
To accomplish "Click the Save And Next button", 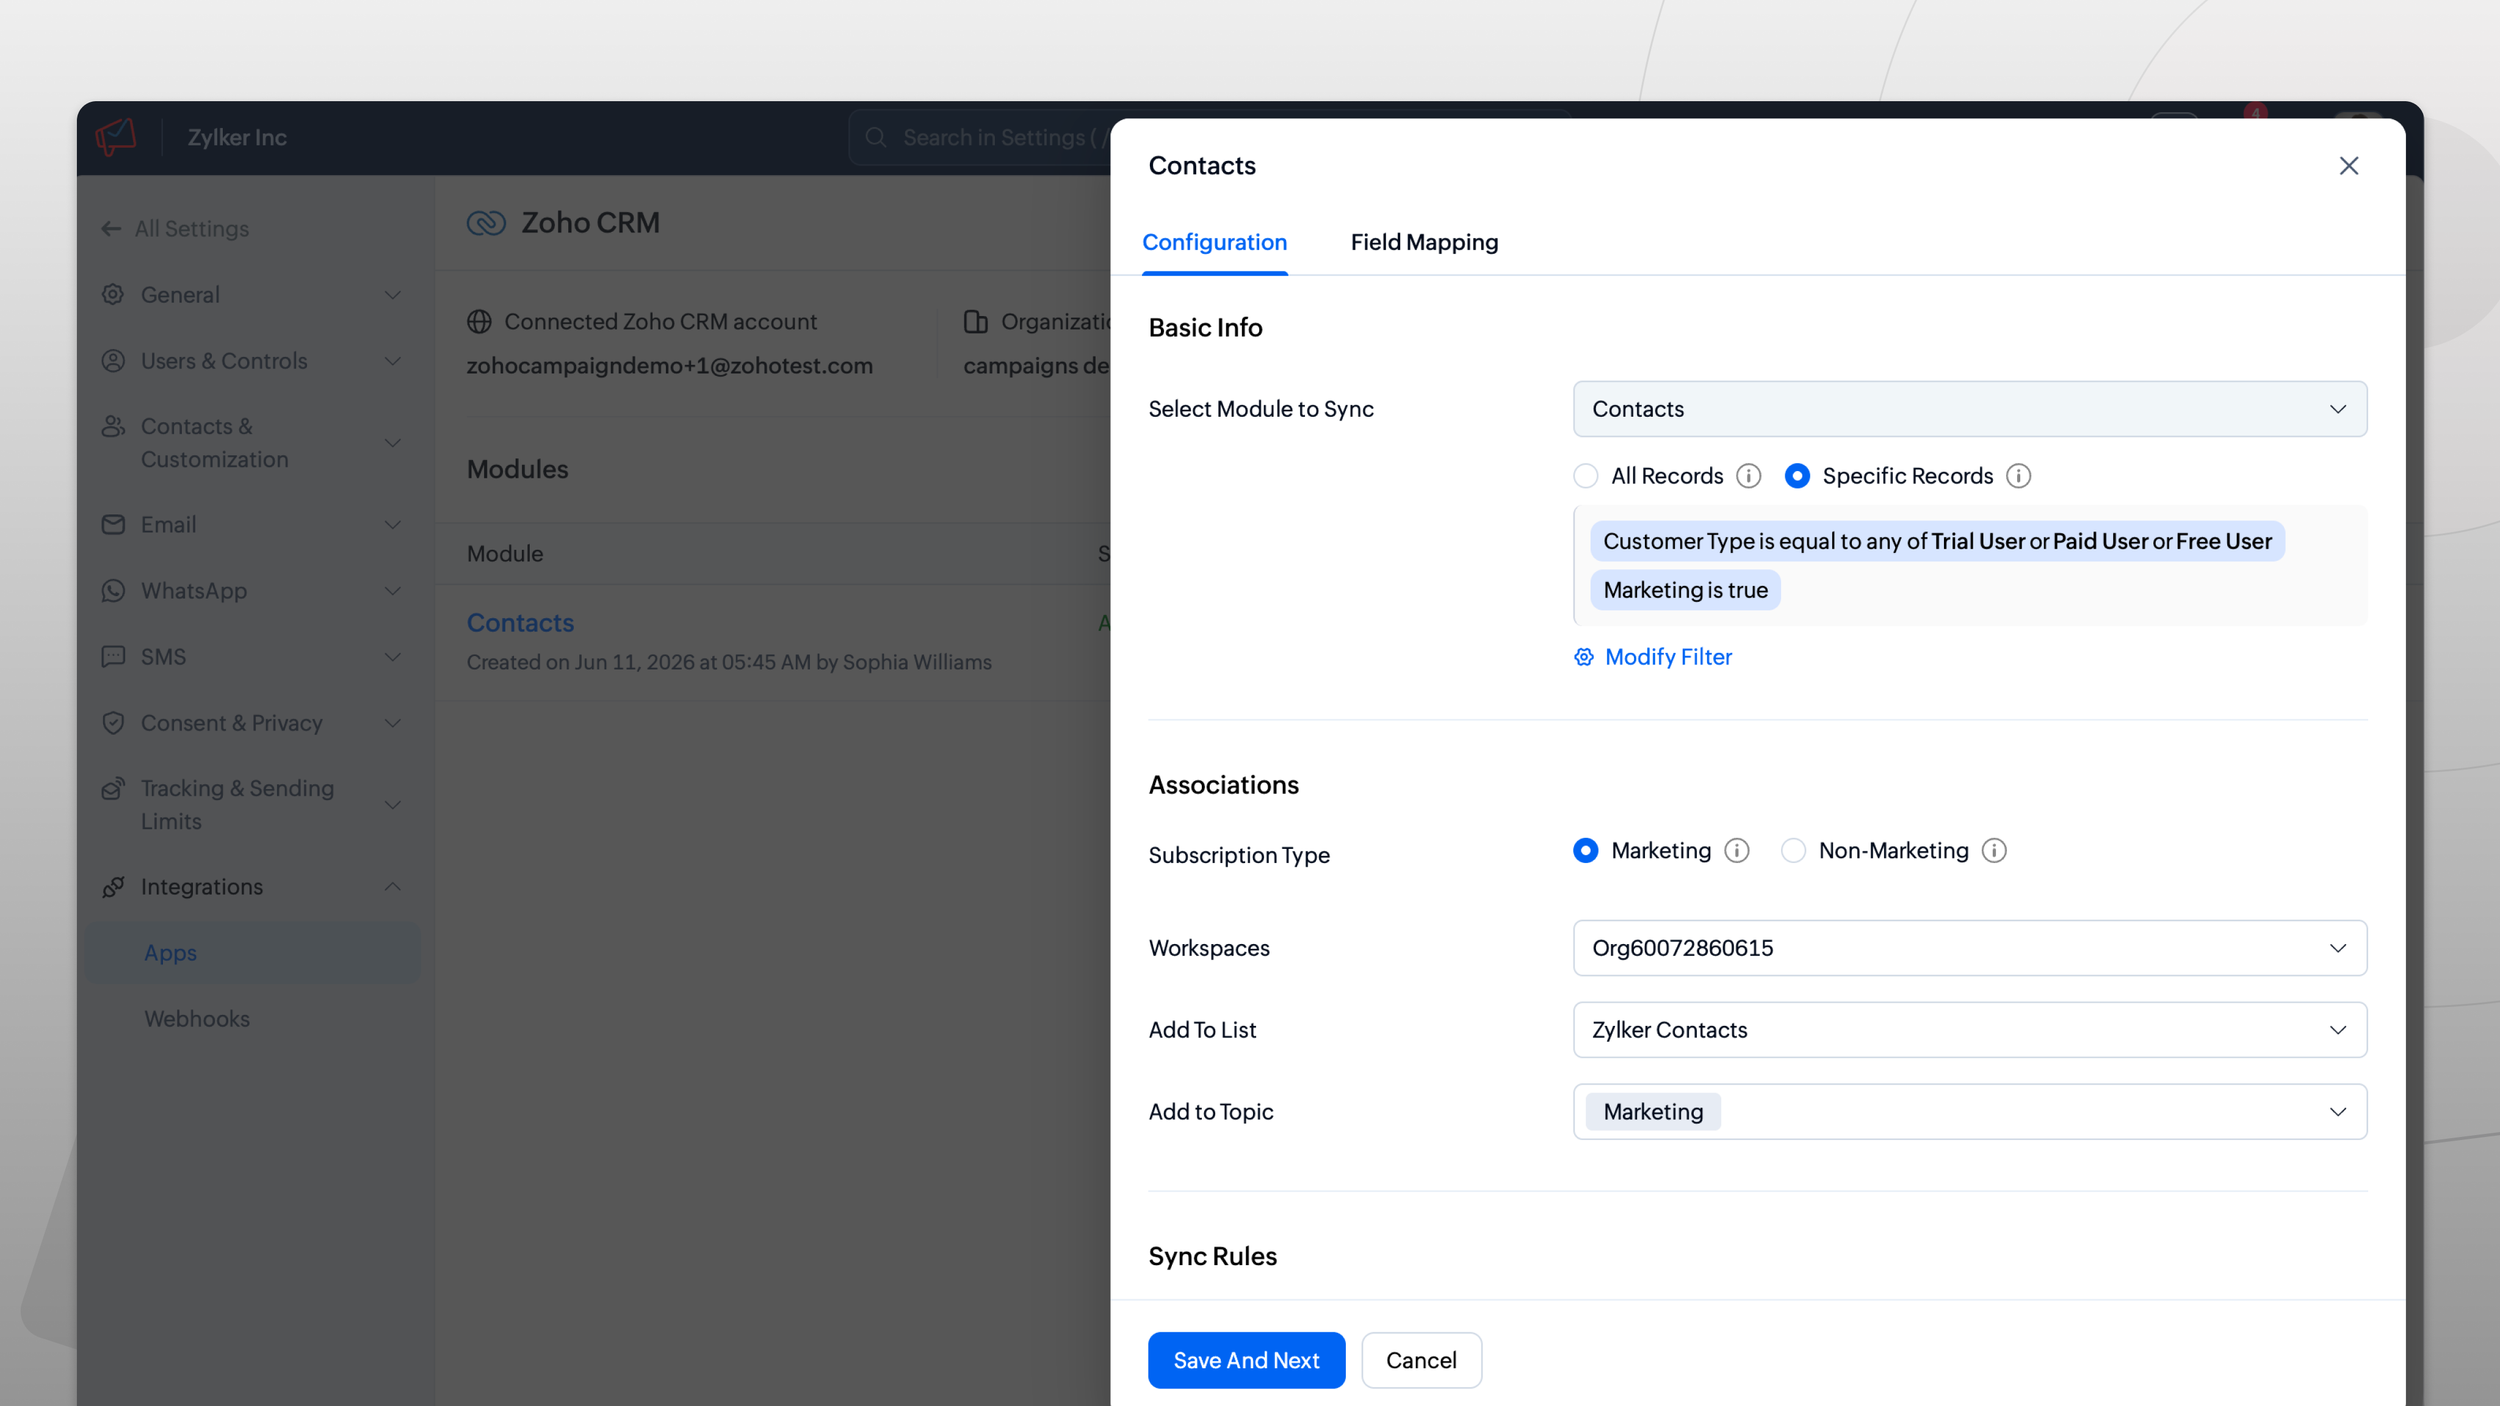I will pos(1246,1360).
